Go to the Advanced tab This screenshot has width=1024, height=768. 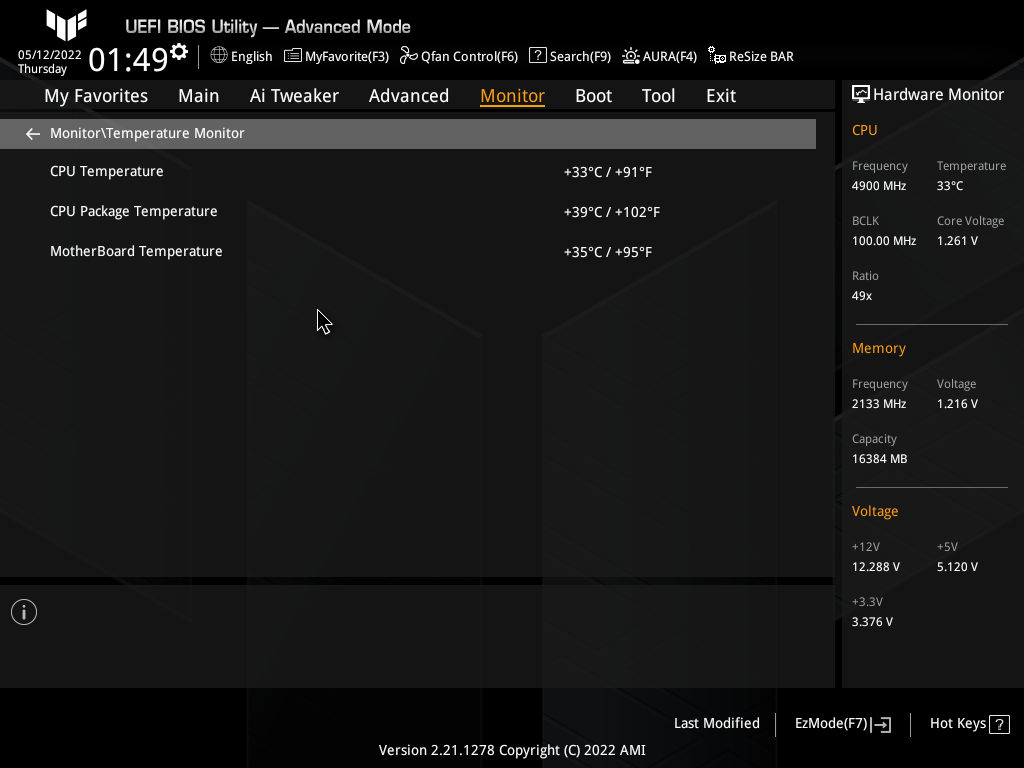(x=409, y=96)
